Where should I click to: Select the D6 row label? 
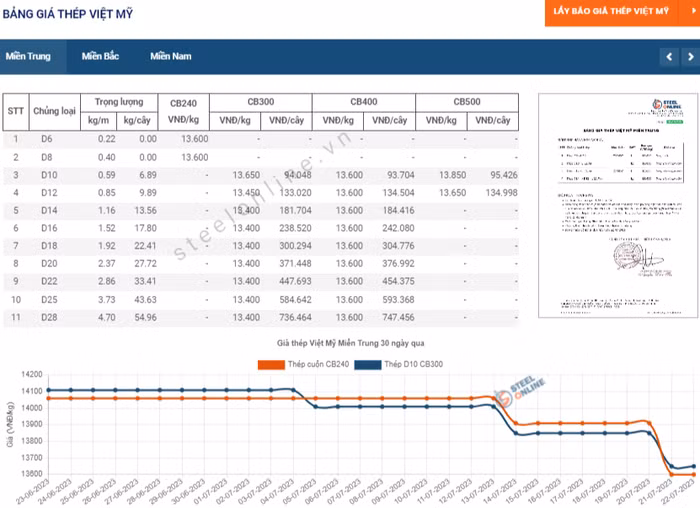tap(47, 139)
